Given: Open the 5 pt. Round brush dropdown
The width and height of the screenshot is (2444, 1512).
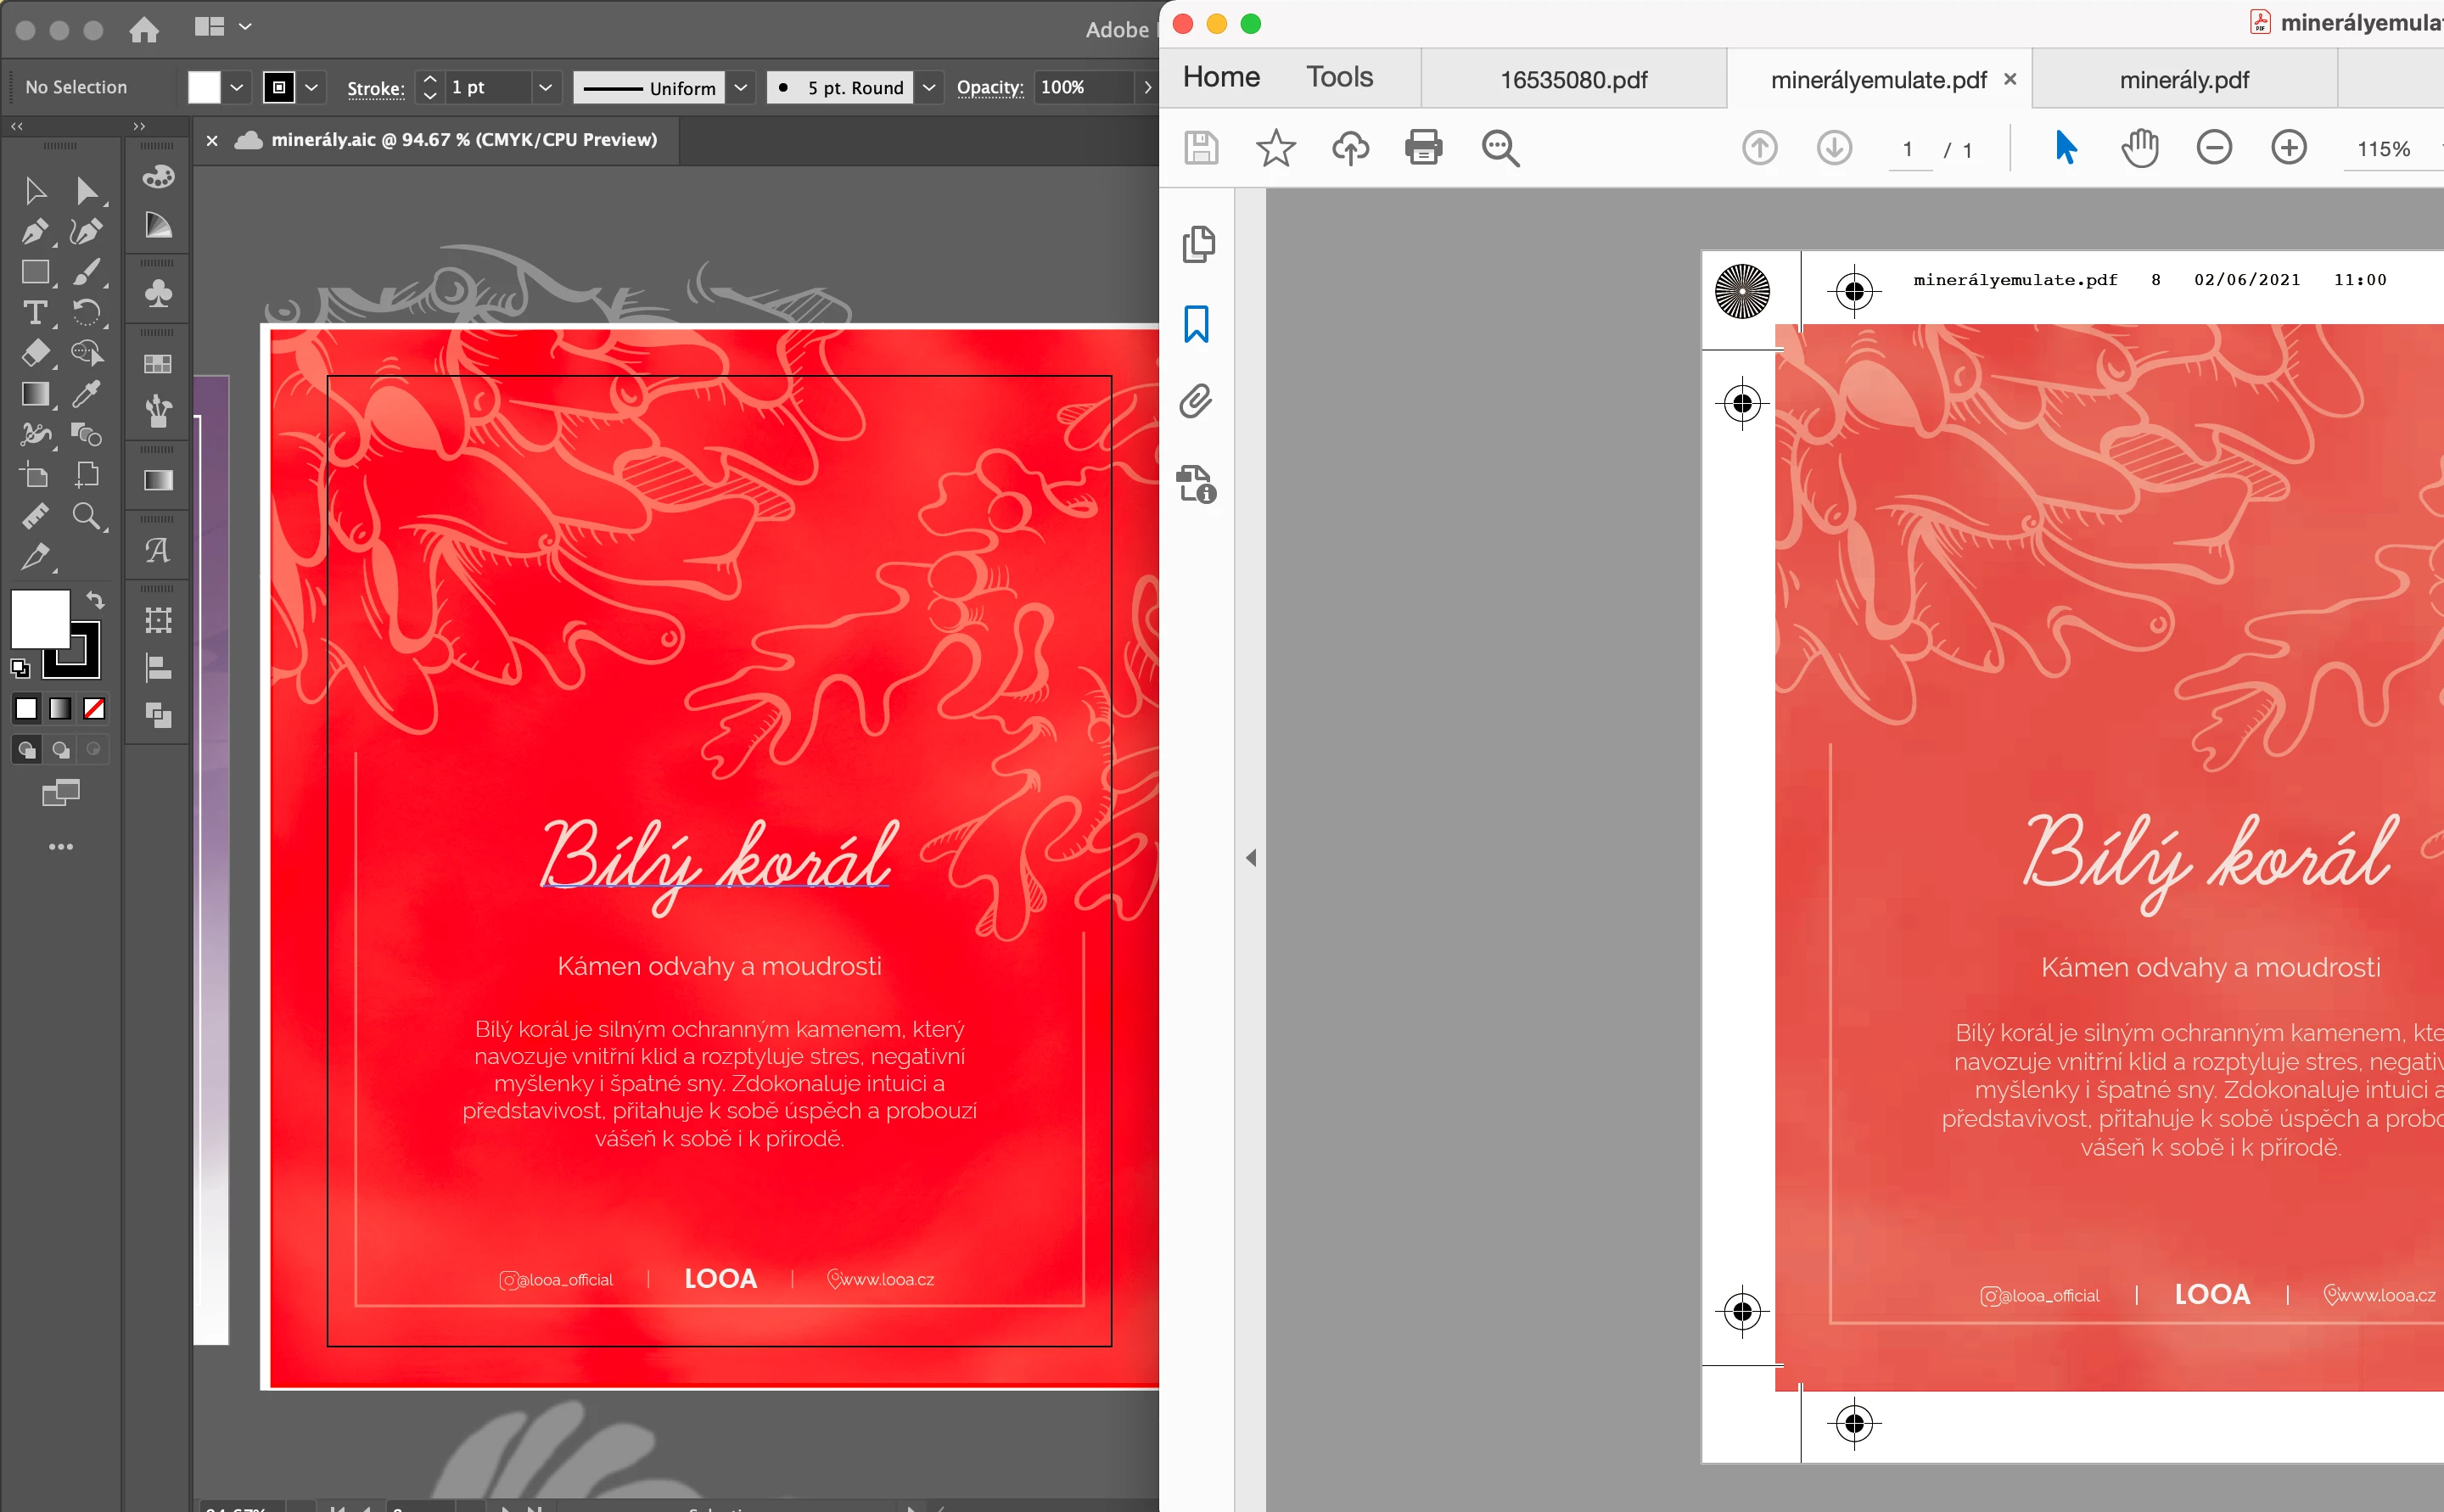Looking at the screenshot, I should tap(928, 87).
